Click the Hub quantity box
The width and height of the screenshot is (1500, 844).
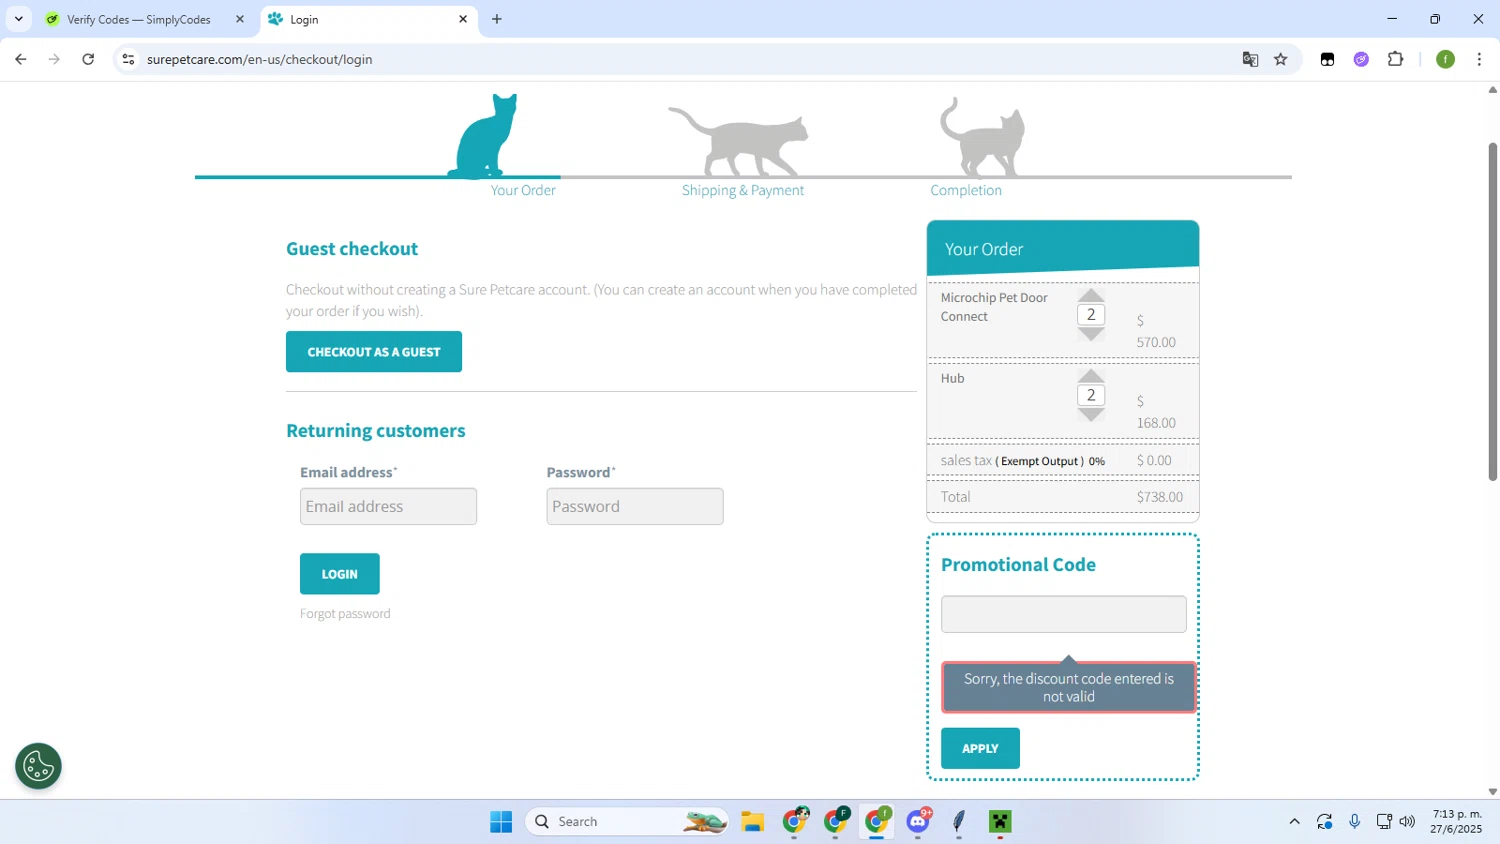click(x=1091, y=395)
